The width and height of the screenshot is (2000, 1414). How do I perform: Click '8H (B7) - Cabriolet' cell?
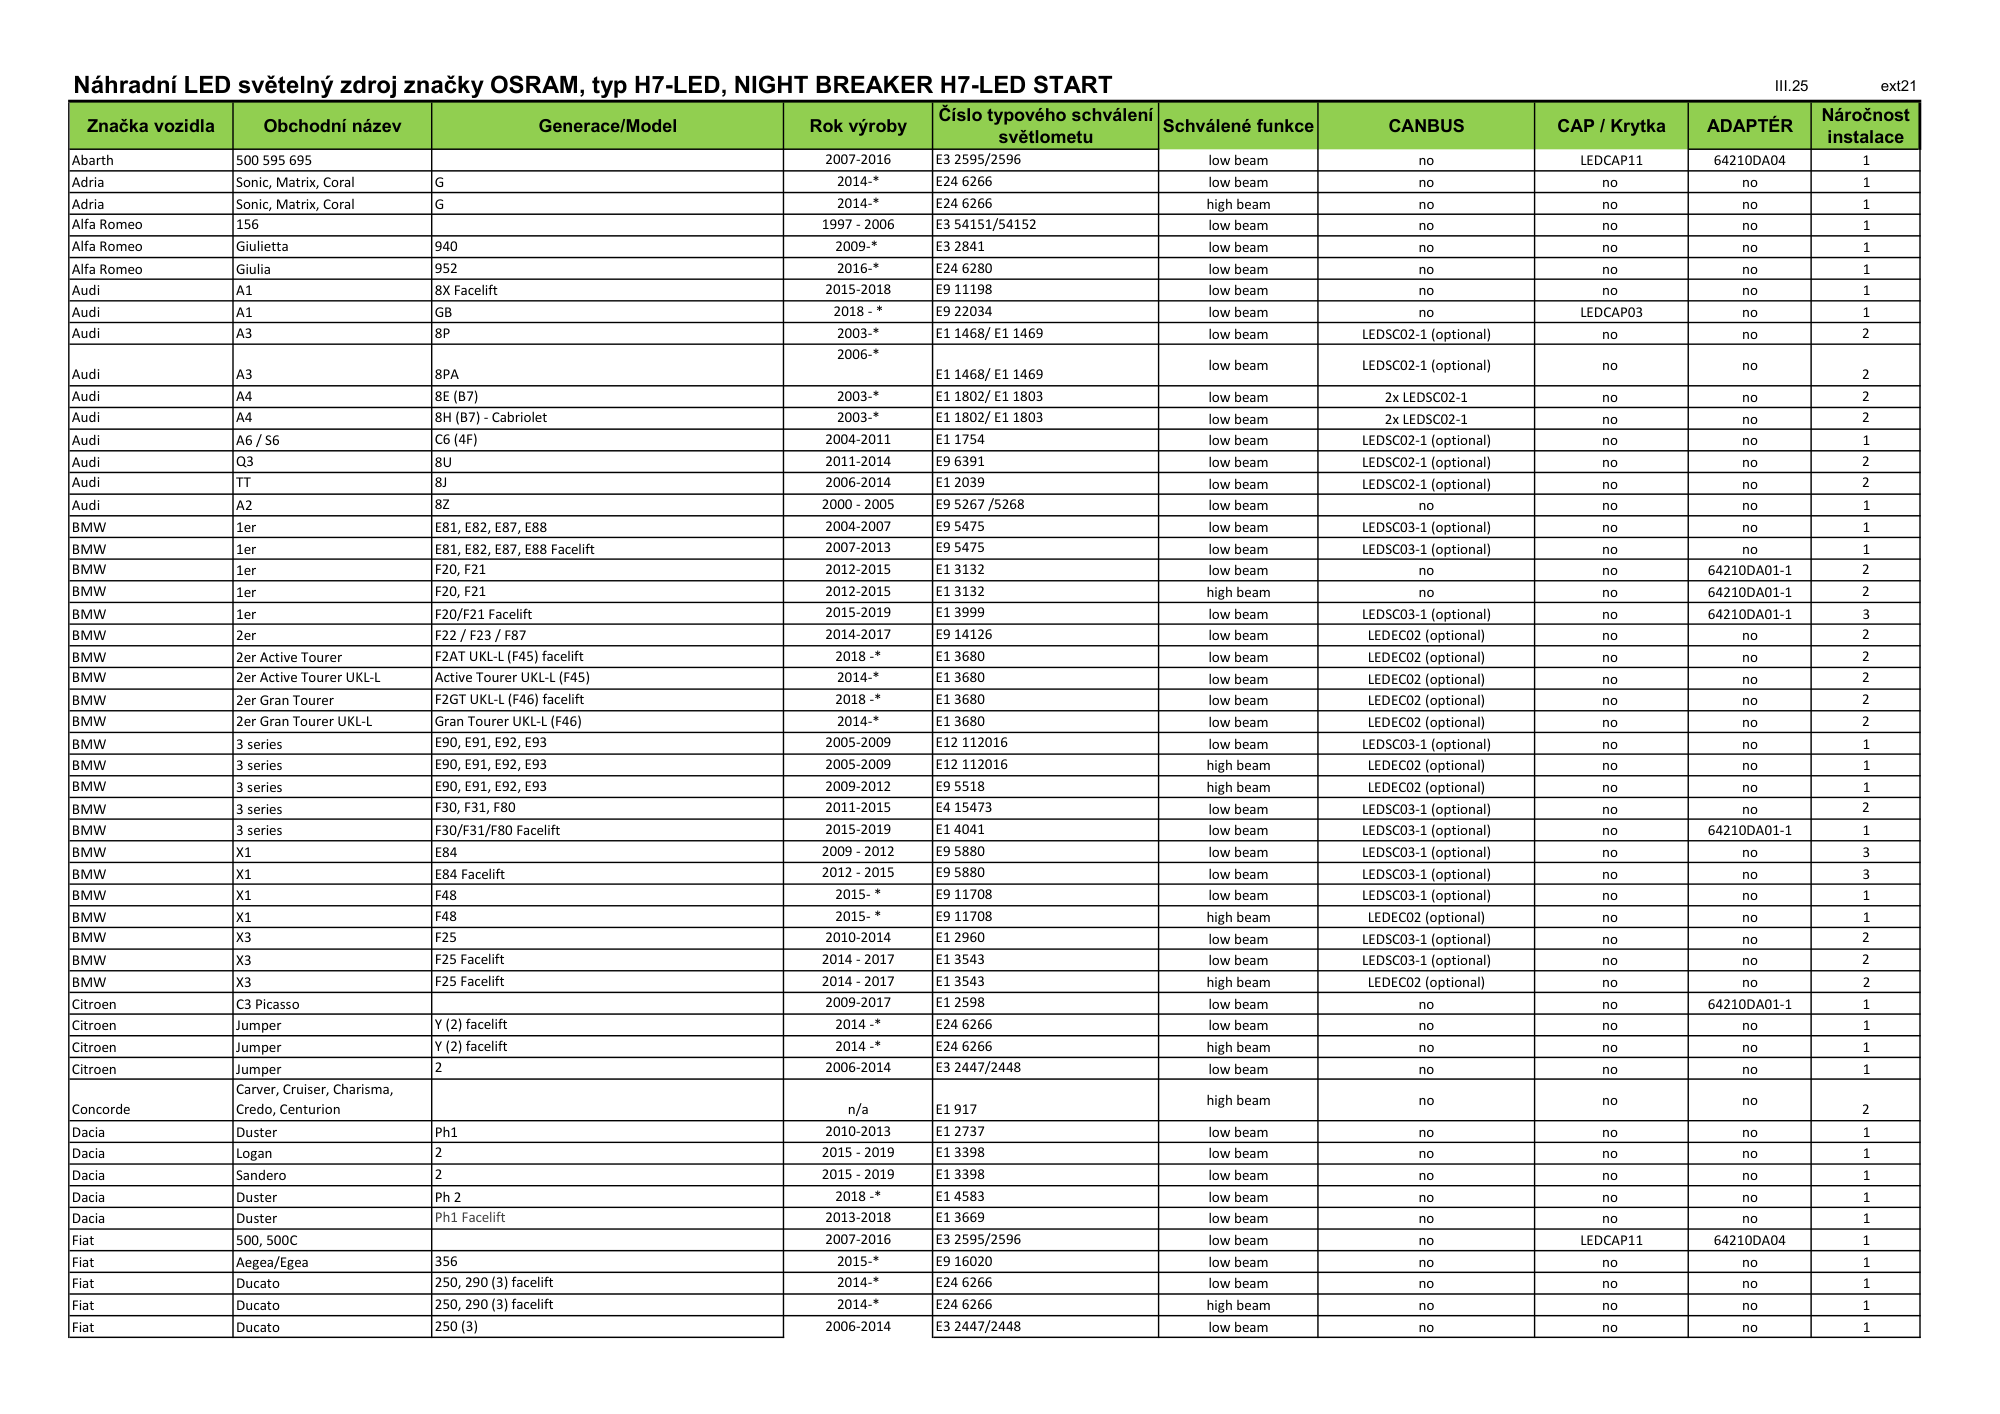click(x=607, y=418)
